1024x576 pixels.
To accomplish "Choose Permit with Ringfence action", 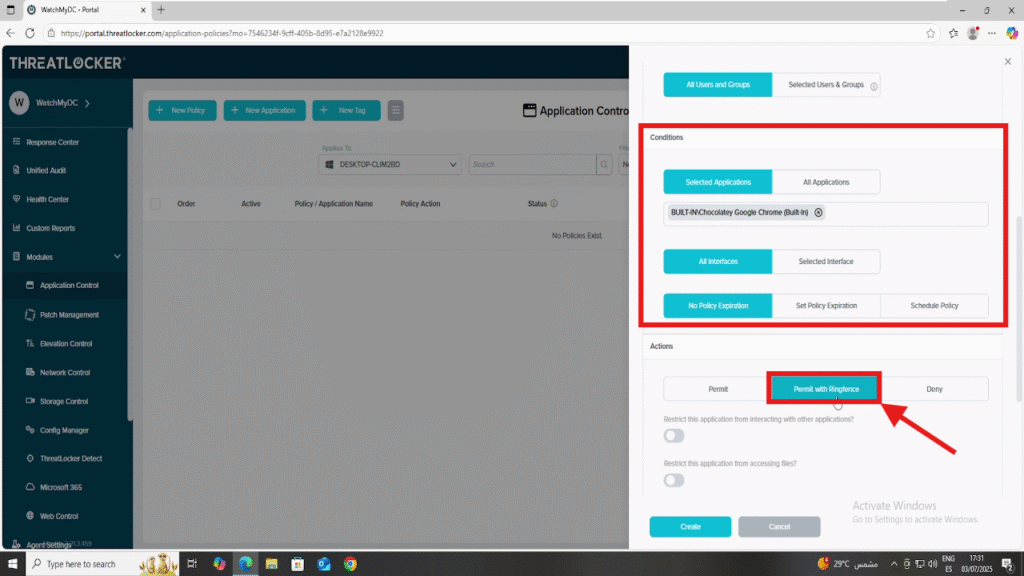I will tap(826, 389).
